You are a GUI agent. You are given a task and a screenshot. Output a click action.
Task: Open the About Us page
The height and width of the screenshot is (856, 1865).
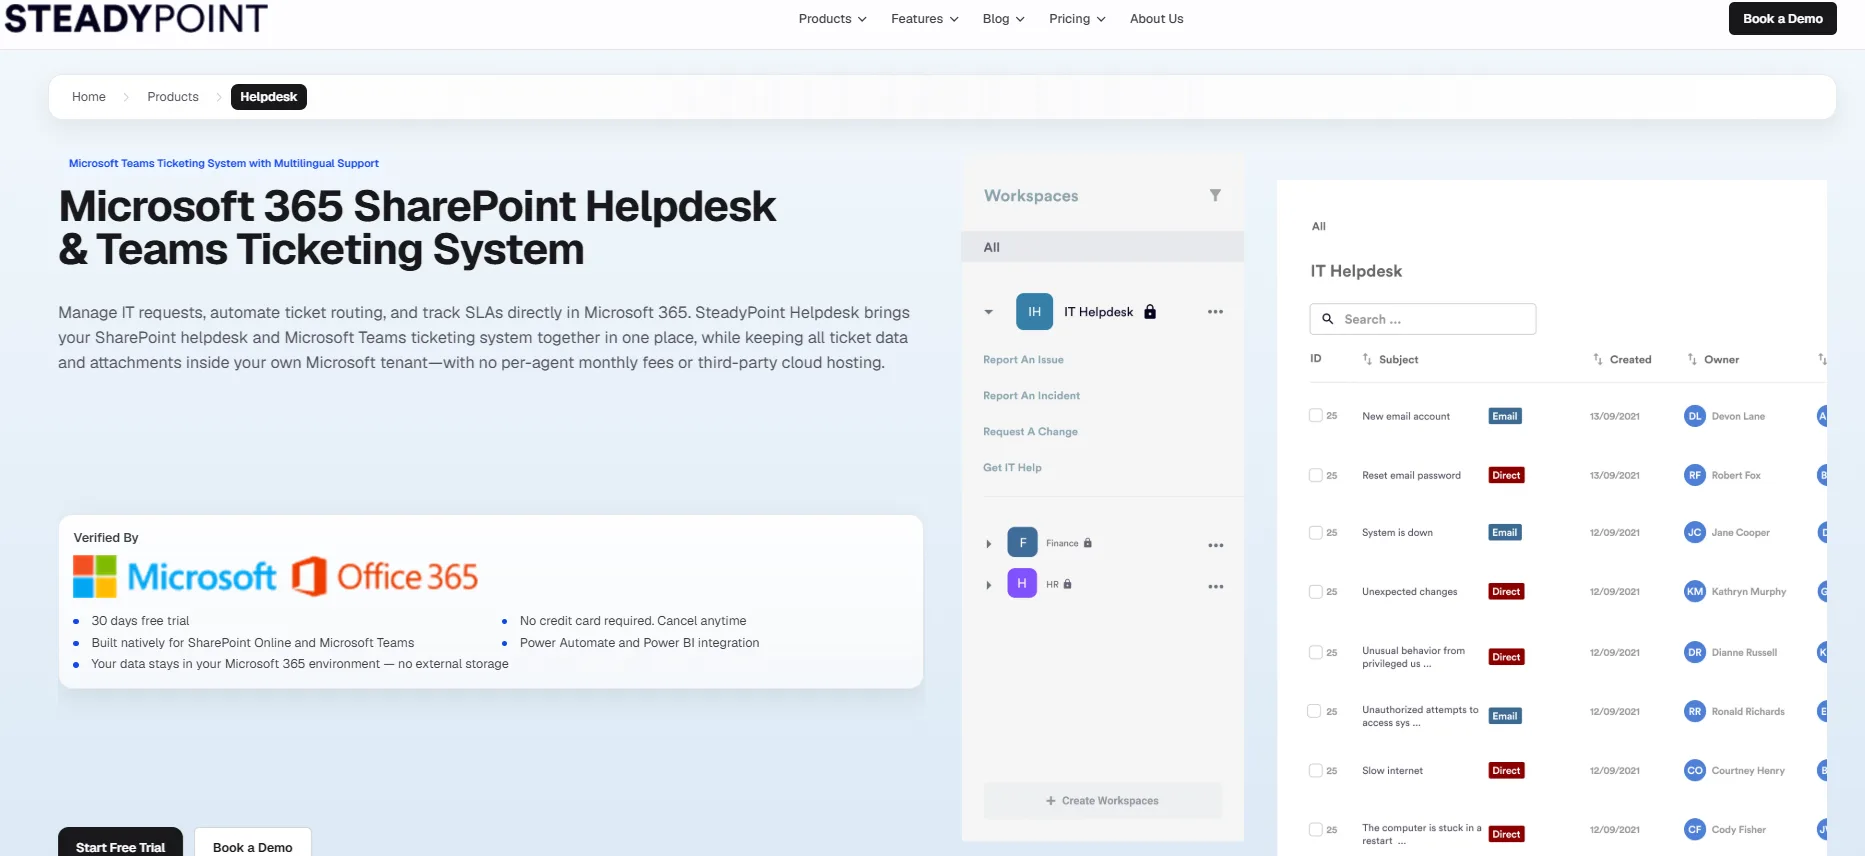(x=1156, y=19)
